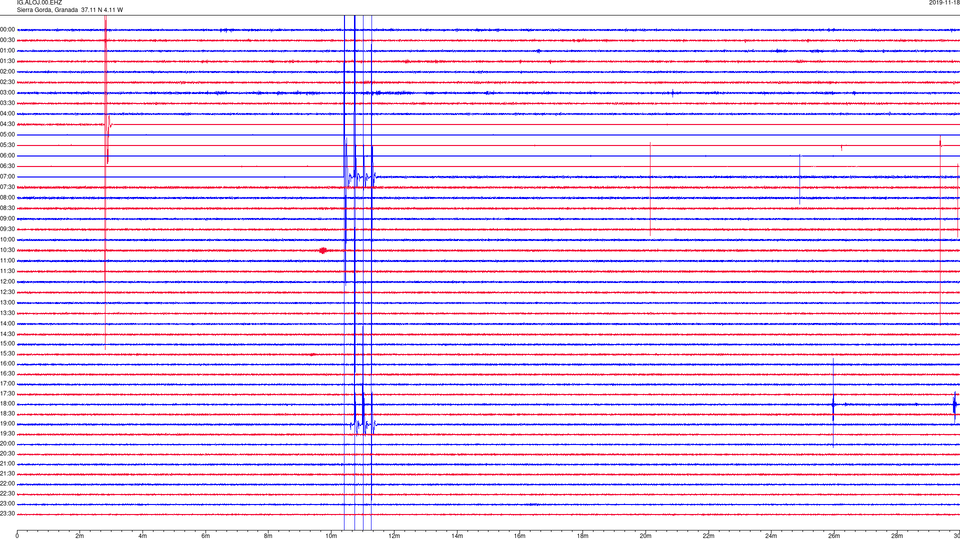Select the 17:30 time row label
This screenshot has height=540, width=960.
click(x=7, y=394)
